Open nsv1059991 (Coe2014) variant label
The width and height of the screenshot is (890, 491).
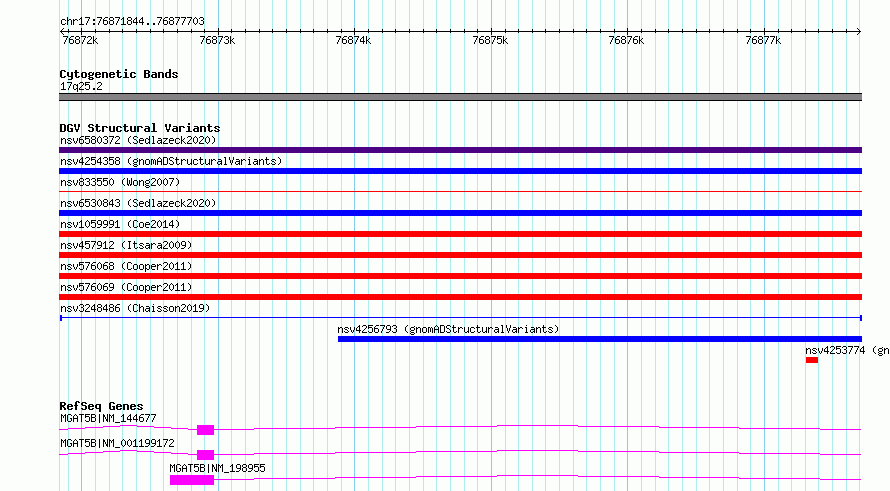tap(120, 224)
